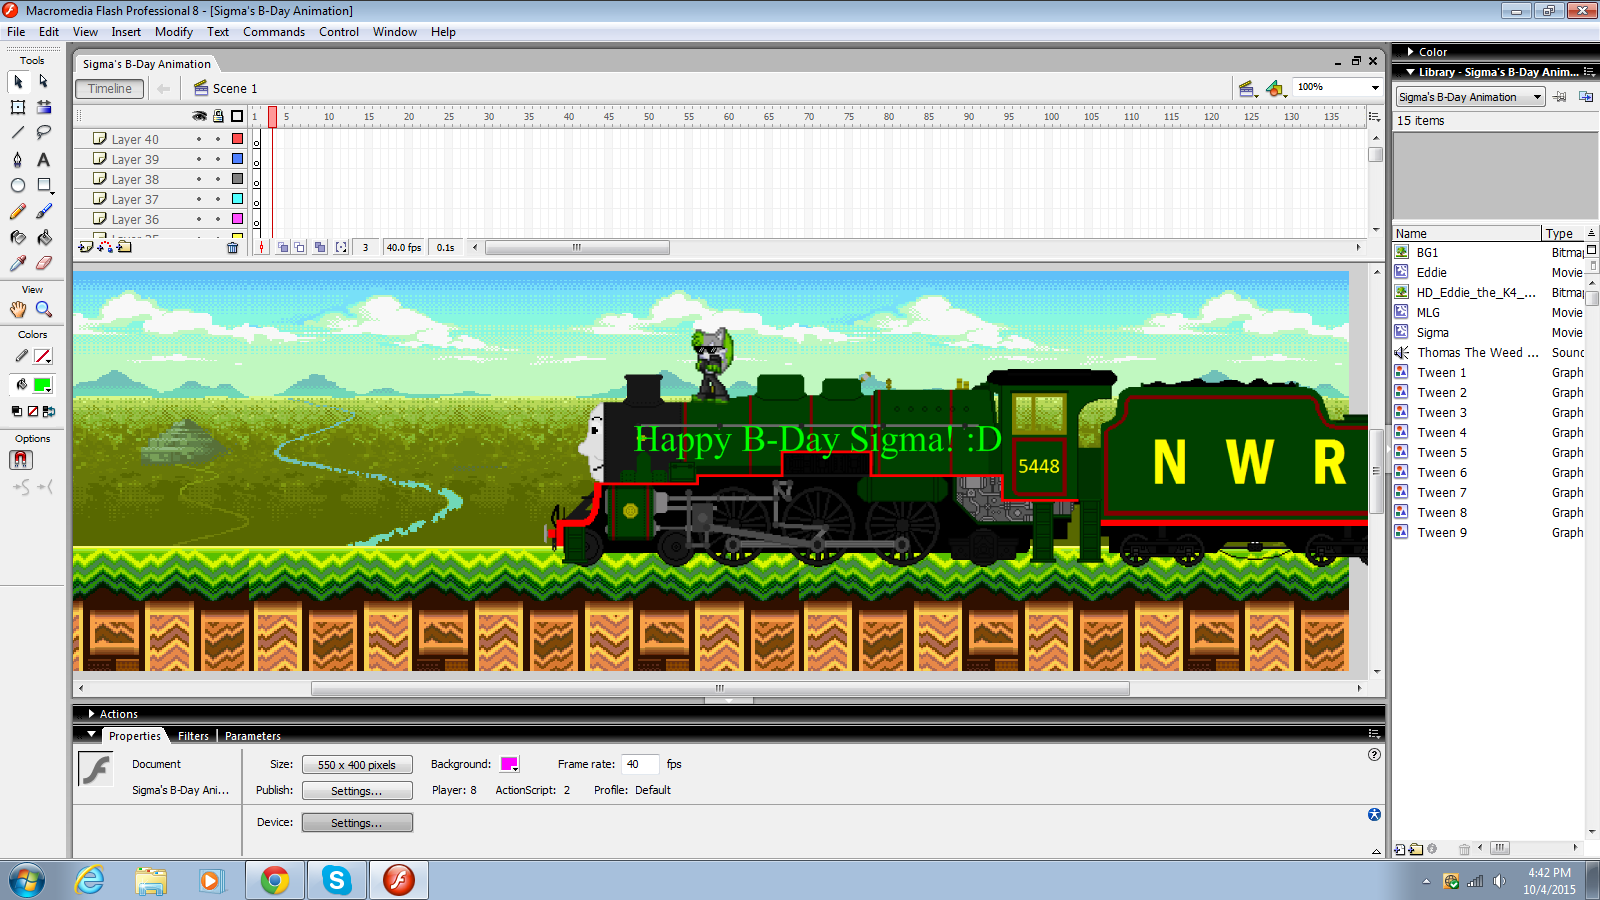1600x900 pixels.
Task: Open the zoom percentage dropdown
Action: pyautogui.click(x=1374, y=88)
